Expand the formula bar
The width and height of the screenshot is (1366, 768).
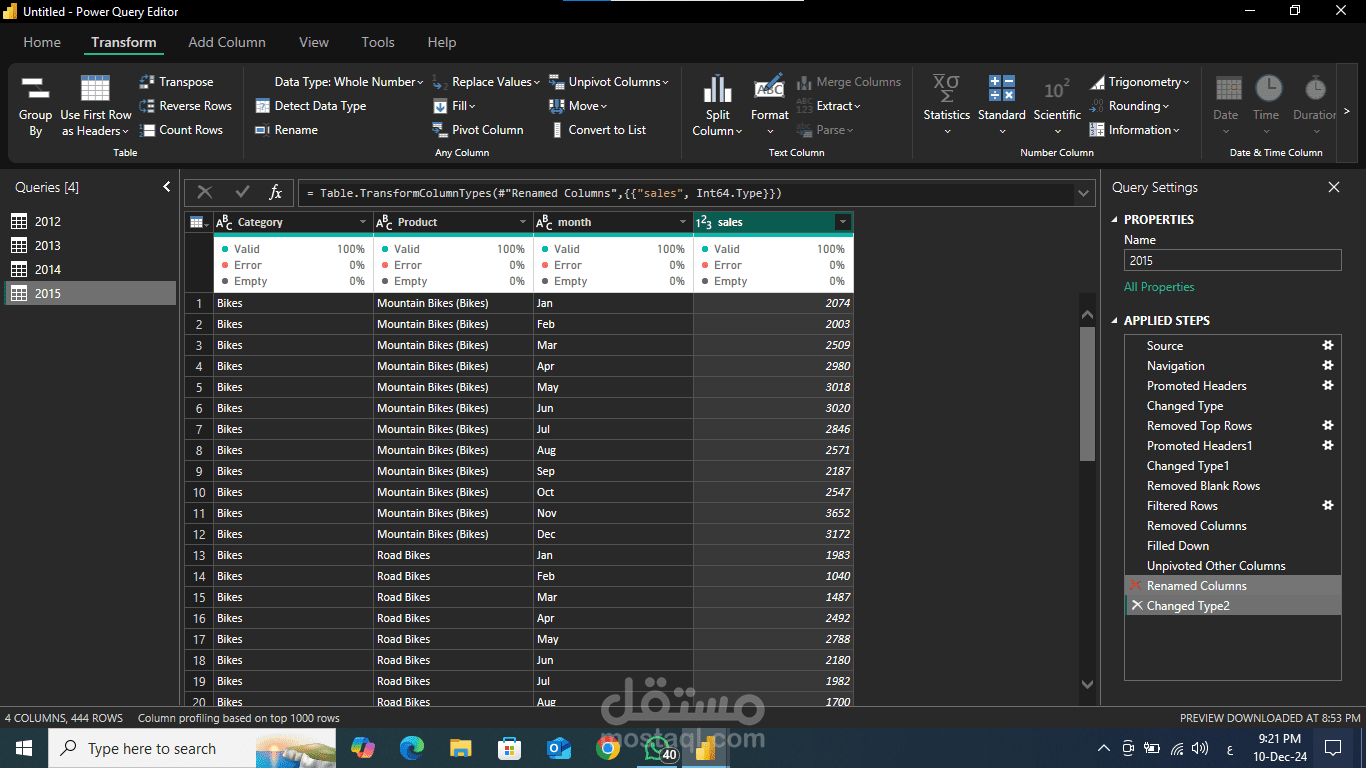pos(1083,193)
